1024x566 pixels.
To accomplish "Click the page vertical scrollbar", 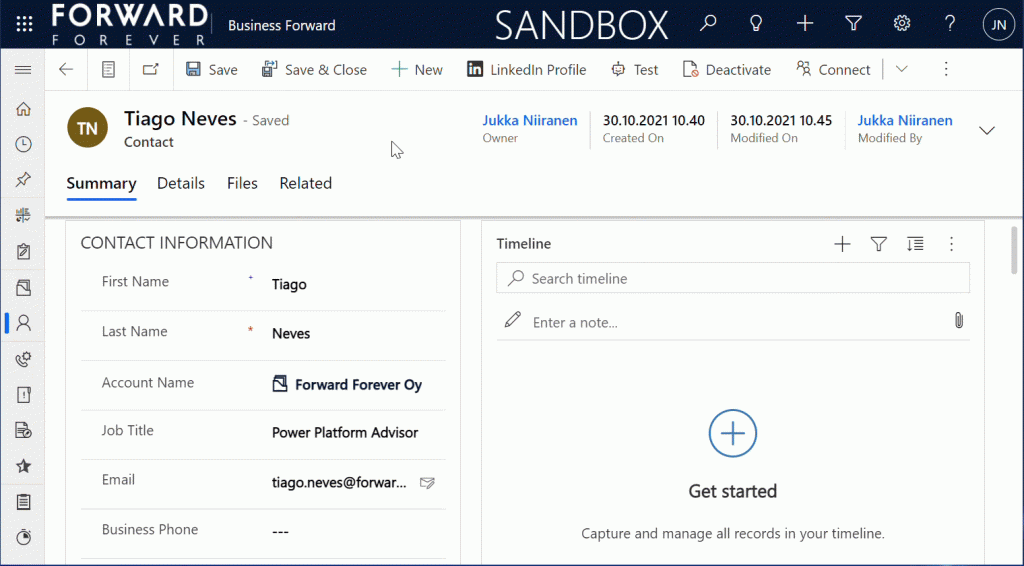I will click(1014, 251).
